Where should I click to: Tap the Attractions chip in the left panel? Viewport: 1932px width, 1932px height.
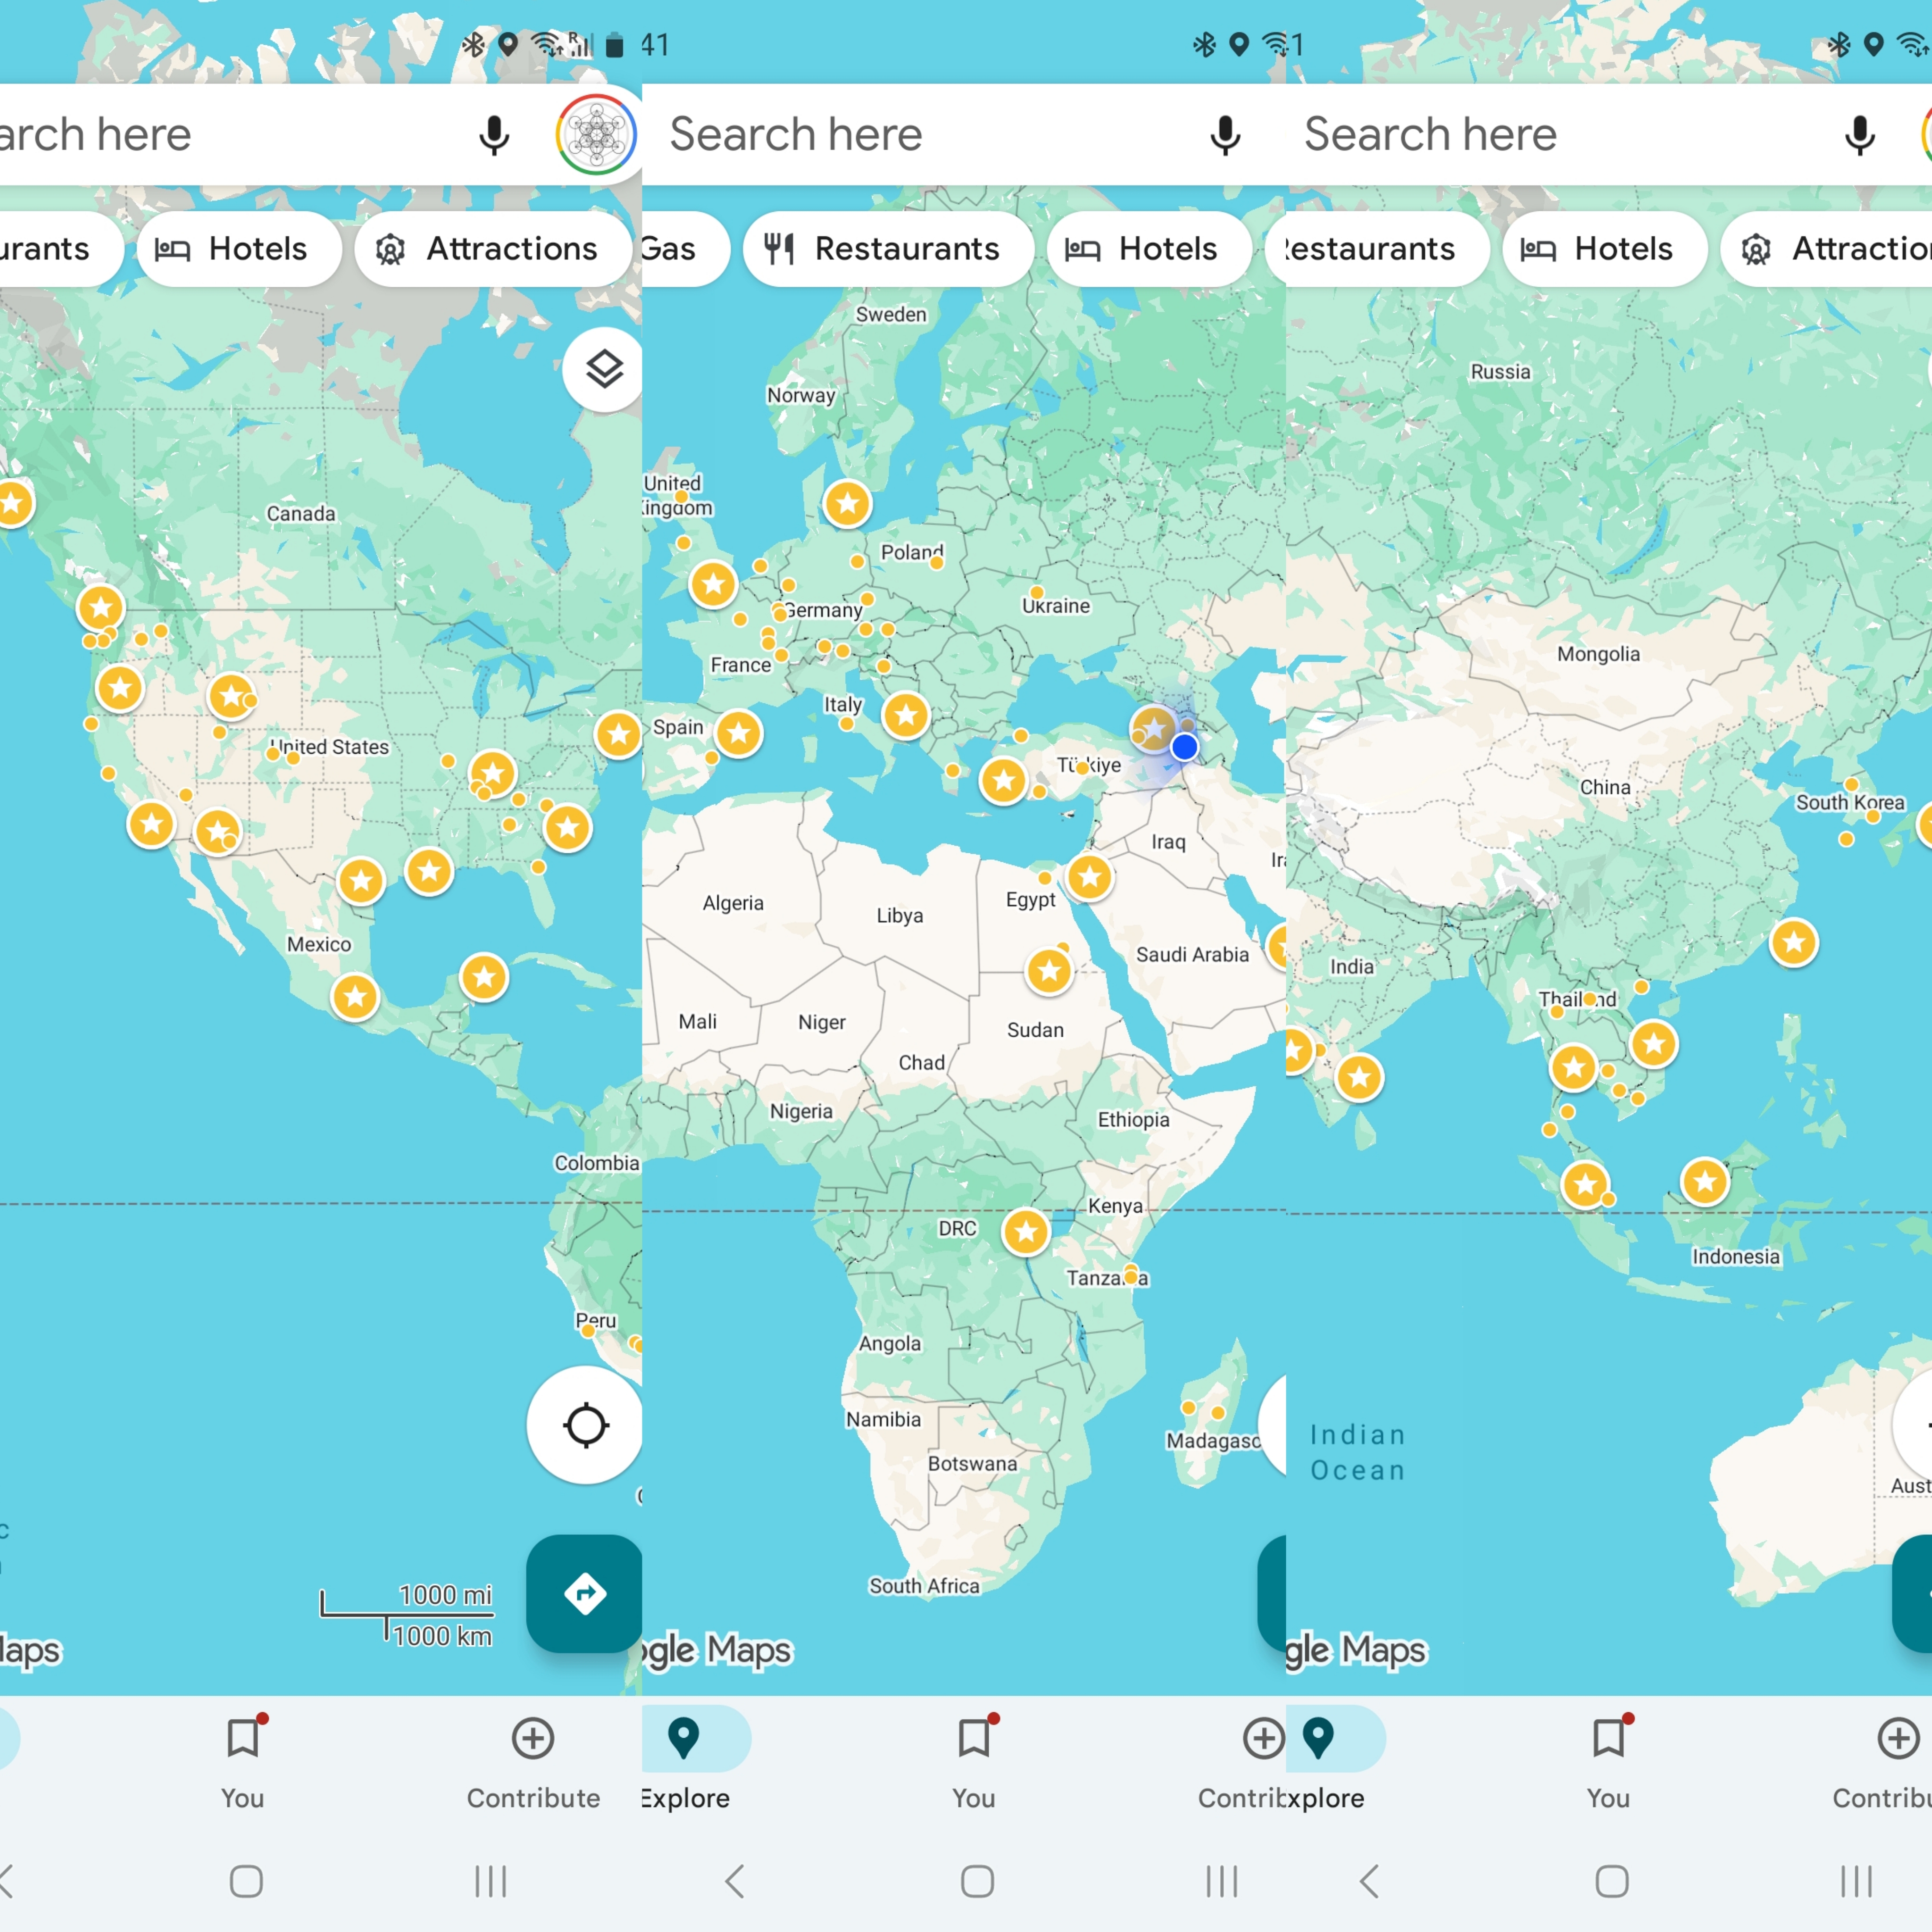(494, 249)
